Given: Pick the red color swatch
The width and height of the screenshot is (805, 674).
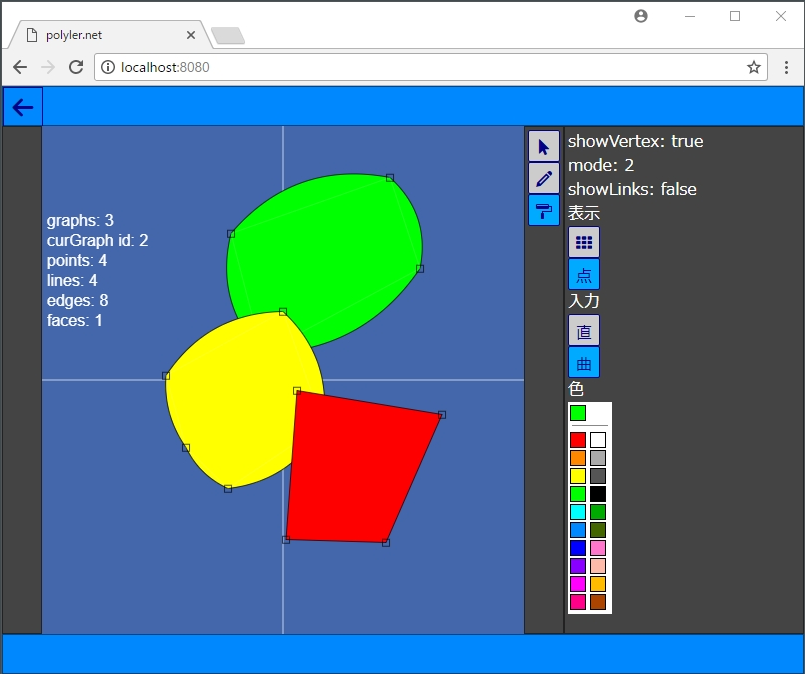Looking at the screenshot, I should click(x=578, y=440).
